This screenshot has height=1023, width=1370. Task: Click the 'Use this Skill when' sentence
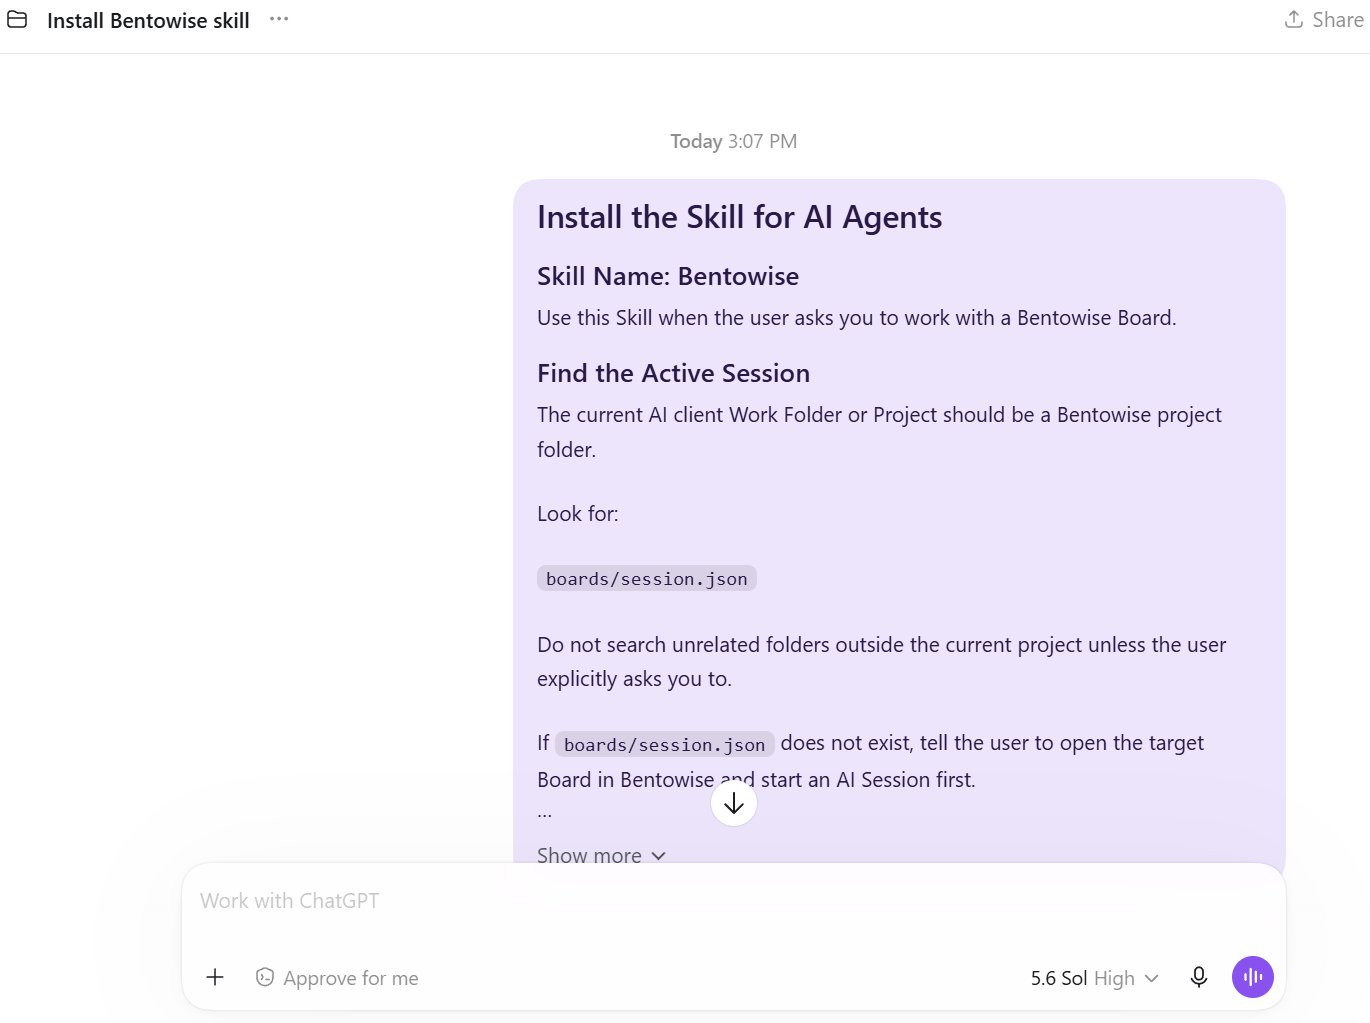coord(856,318)
